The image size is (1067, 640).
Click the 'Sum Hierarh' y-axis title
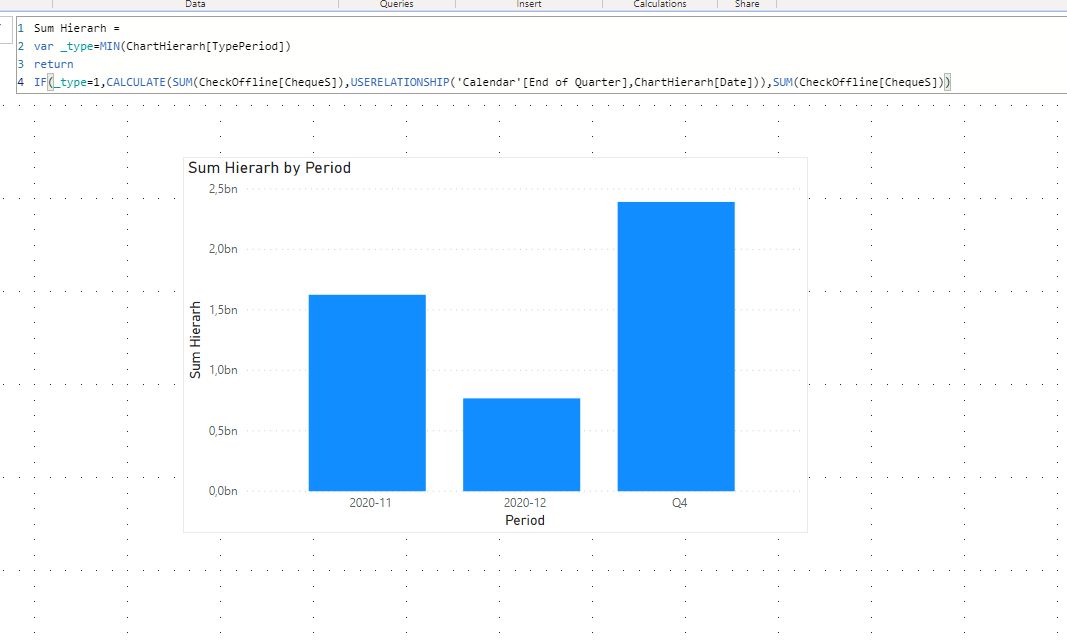(x=195, y=340)
